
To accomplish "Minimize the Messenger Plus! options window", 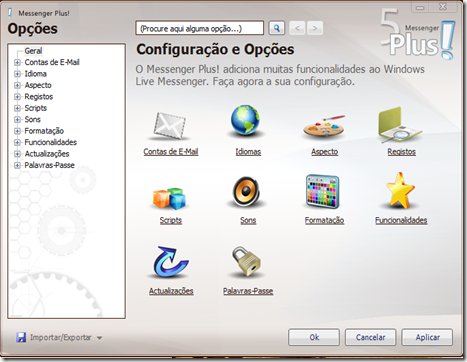I will [420, 7].
